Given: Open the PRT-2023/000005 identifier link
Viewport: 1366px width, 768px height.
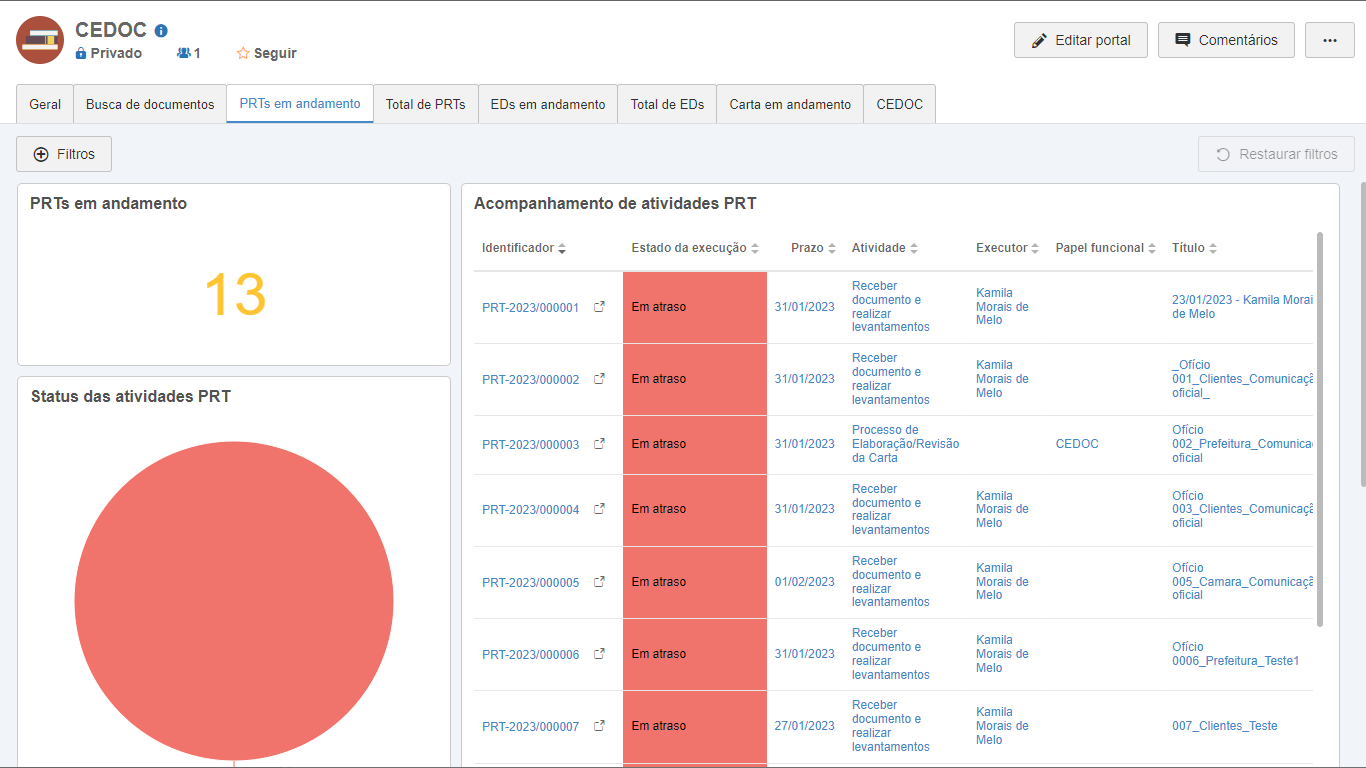Looking at the screenshot, I should click(x=530, y=582).
